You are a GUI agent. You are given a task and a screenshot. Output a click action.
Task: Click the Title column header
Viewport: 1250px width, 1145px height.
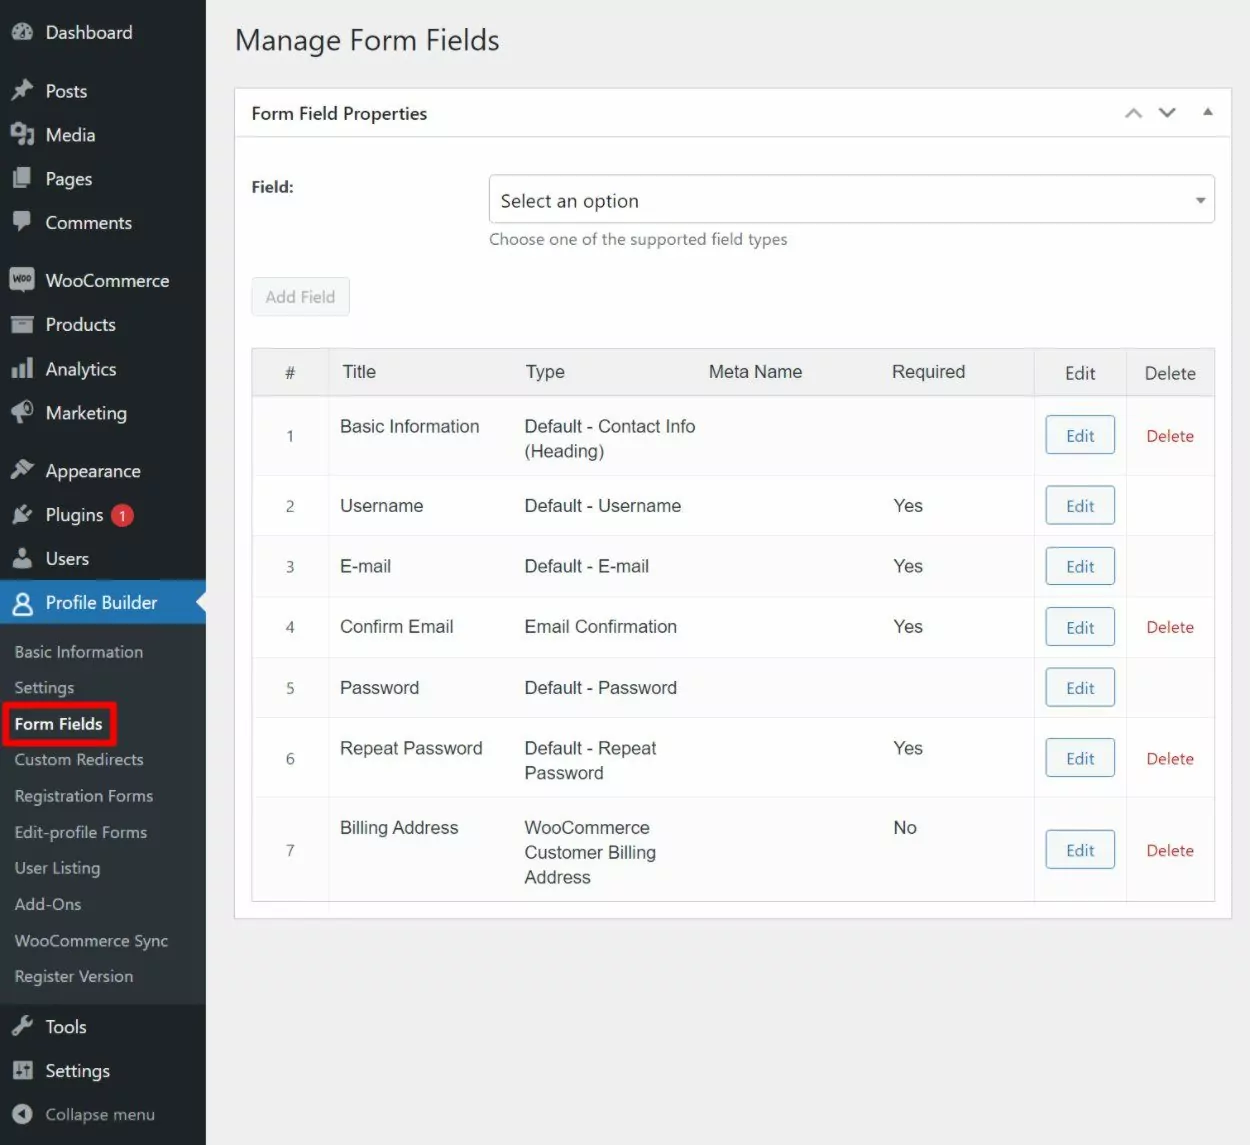point(359,372)
